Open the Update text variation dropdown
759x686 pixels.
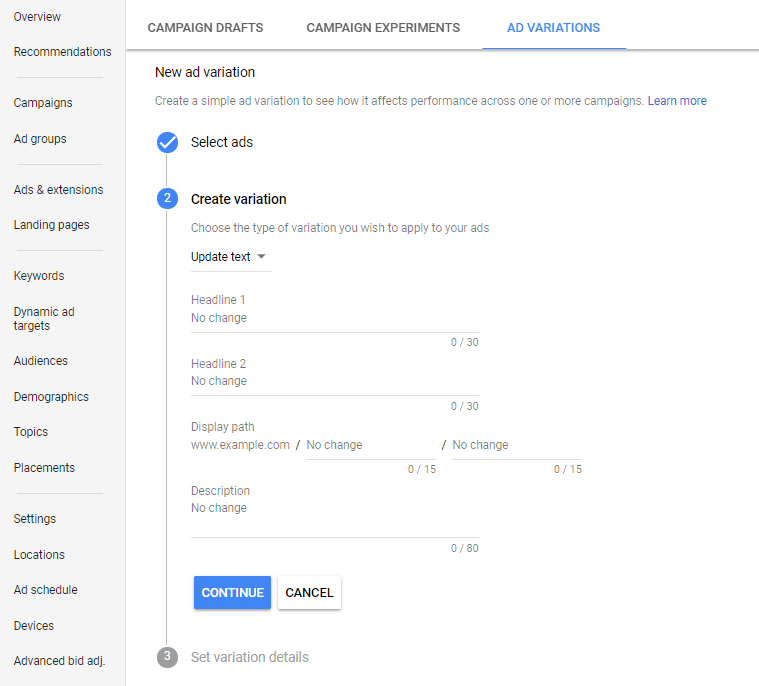tap(229, 257)
